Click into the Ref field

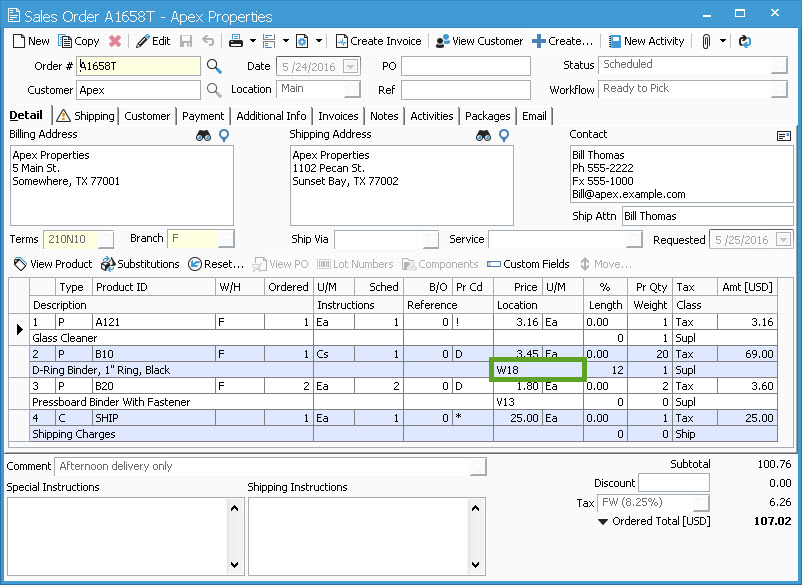(466, 90)
